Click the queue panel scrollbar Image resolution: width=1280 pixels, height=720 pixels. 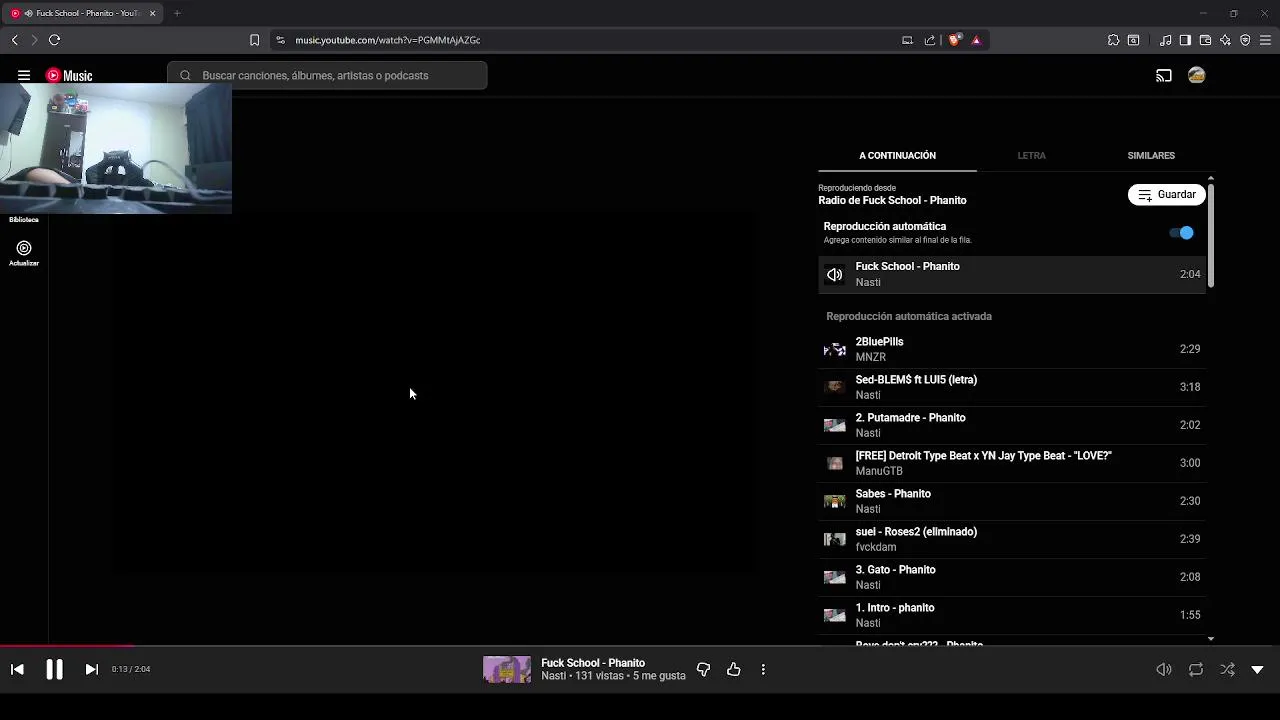1211,236
